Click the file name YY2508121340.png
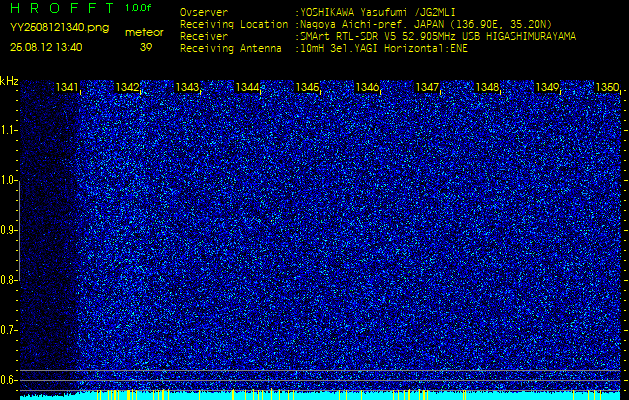 (59, 27)
